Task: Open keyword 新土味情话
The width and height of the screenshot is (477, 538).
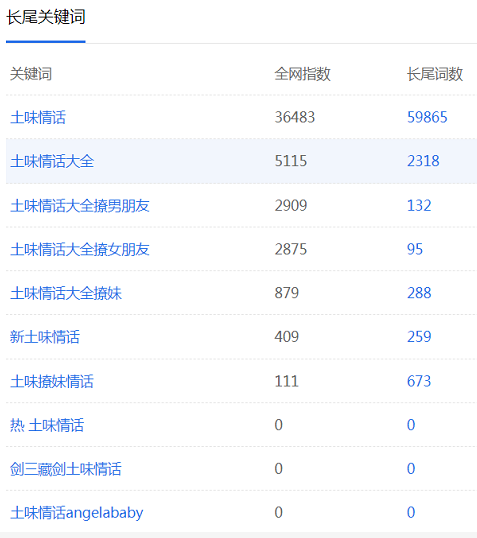Action: tap(45, 337)
